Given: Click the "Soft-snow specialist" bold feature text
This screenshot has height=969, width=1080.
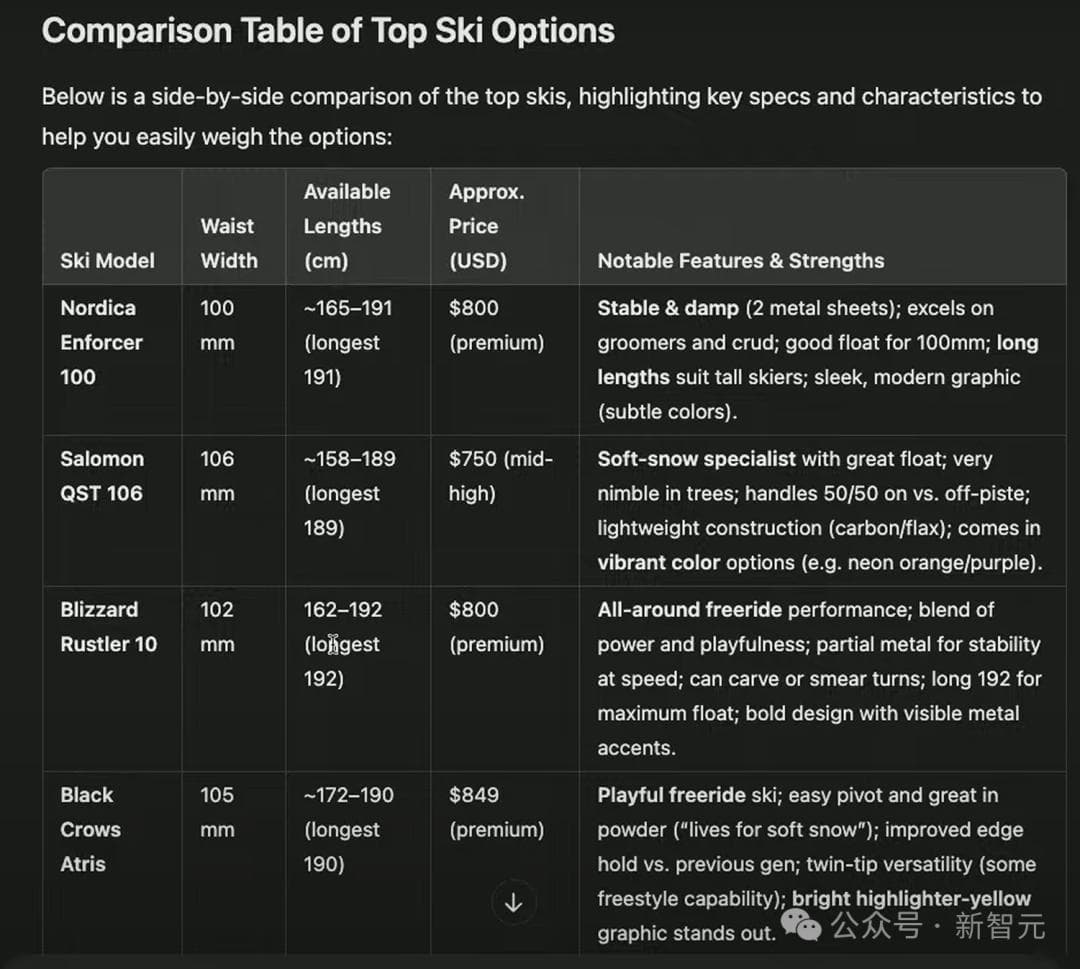Looking at the screenshot, I should [x=696, y=459].
